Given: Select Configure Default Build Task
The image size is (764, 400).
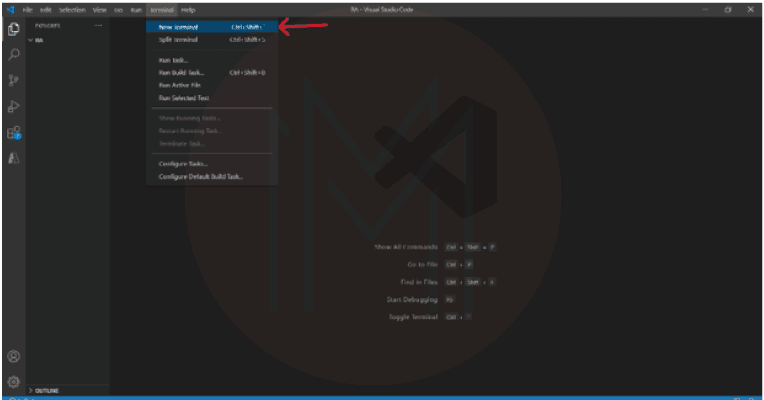Looking at the screenshot, I should 201,176.
